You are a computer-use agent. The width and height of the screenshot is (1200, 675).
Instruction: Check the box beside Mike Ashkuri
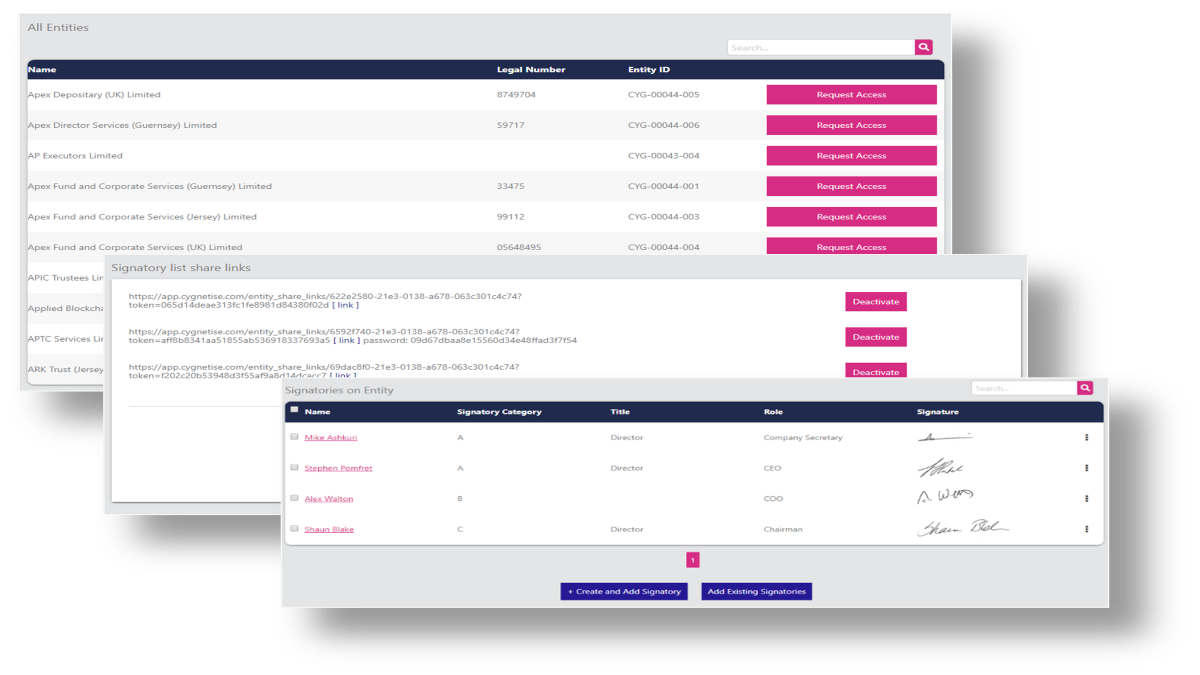tap(294, 437)
